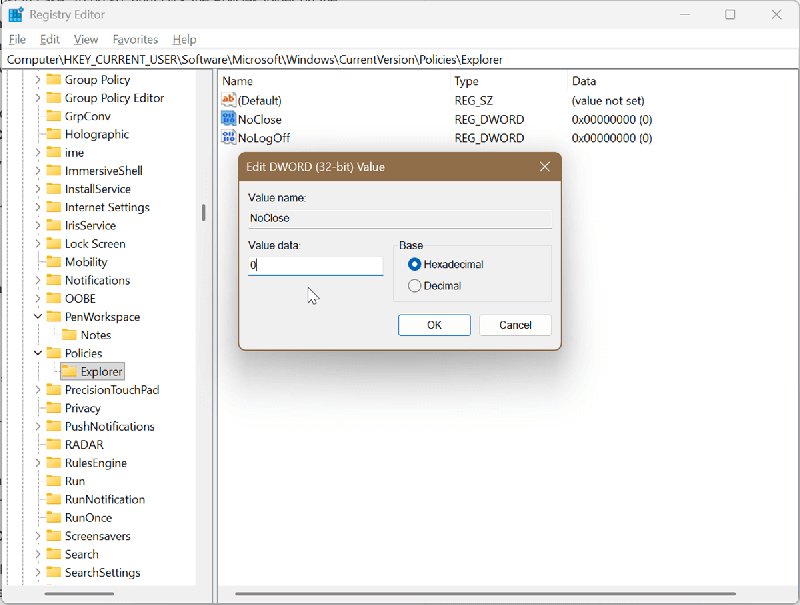Select the NoClose DWORD value icon
The image size is (800, 605).
click(228, 118)
